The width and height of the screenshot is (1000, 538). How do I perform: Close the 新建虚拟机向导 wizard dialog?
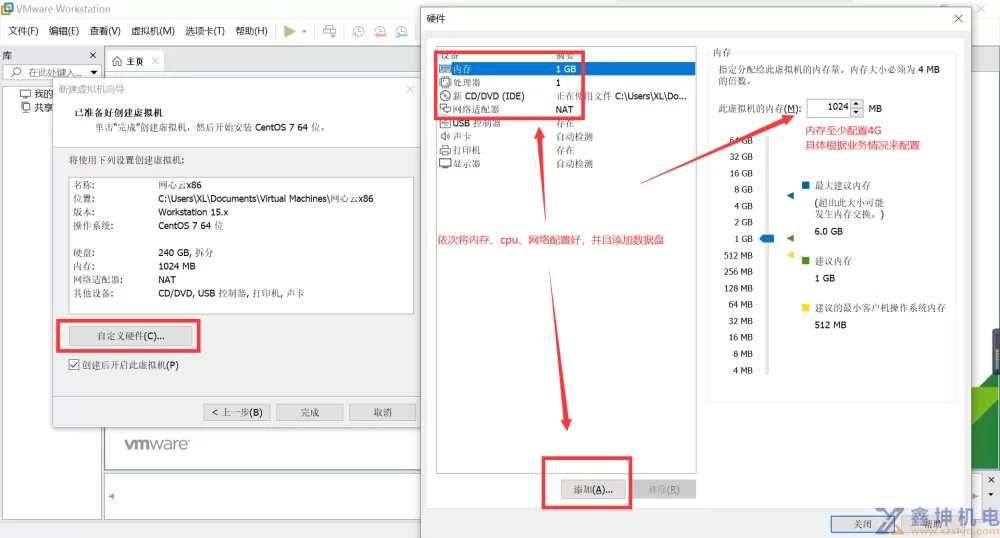[x=410, y=89]
